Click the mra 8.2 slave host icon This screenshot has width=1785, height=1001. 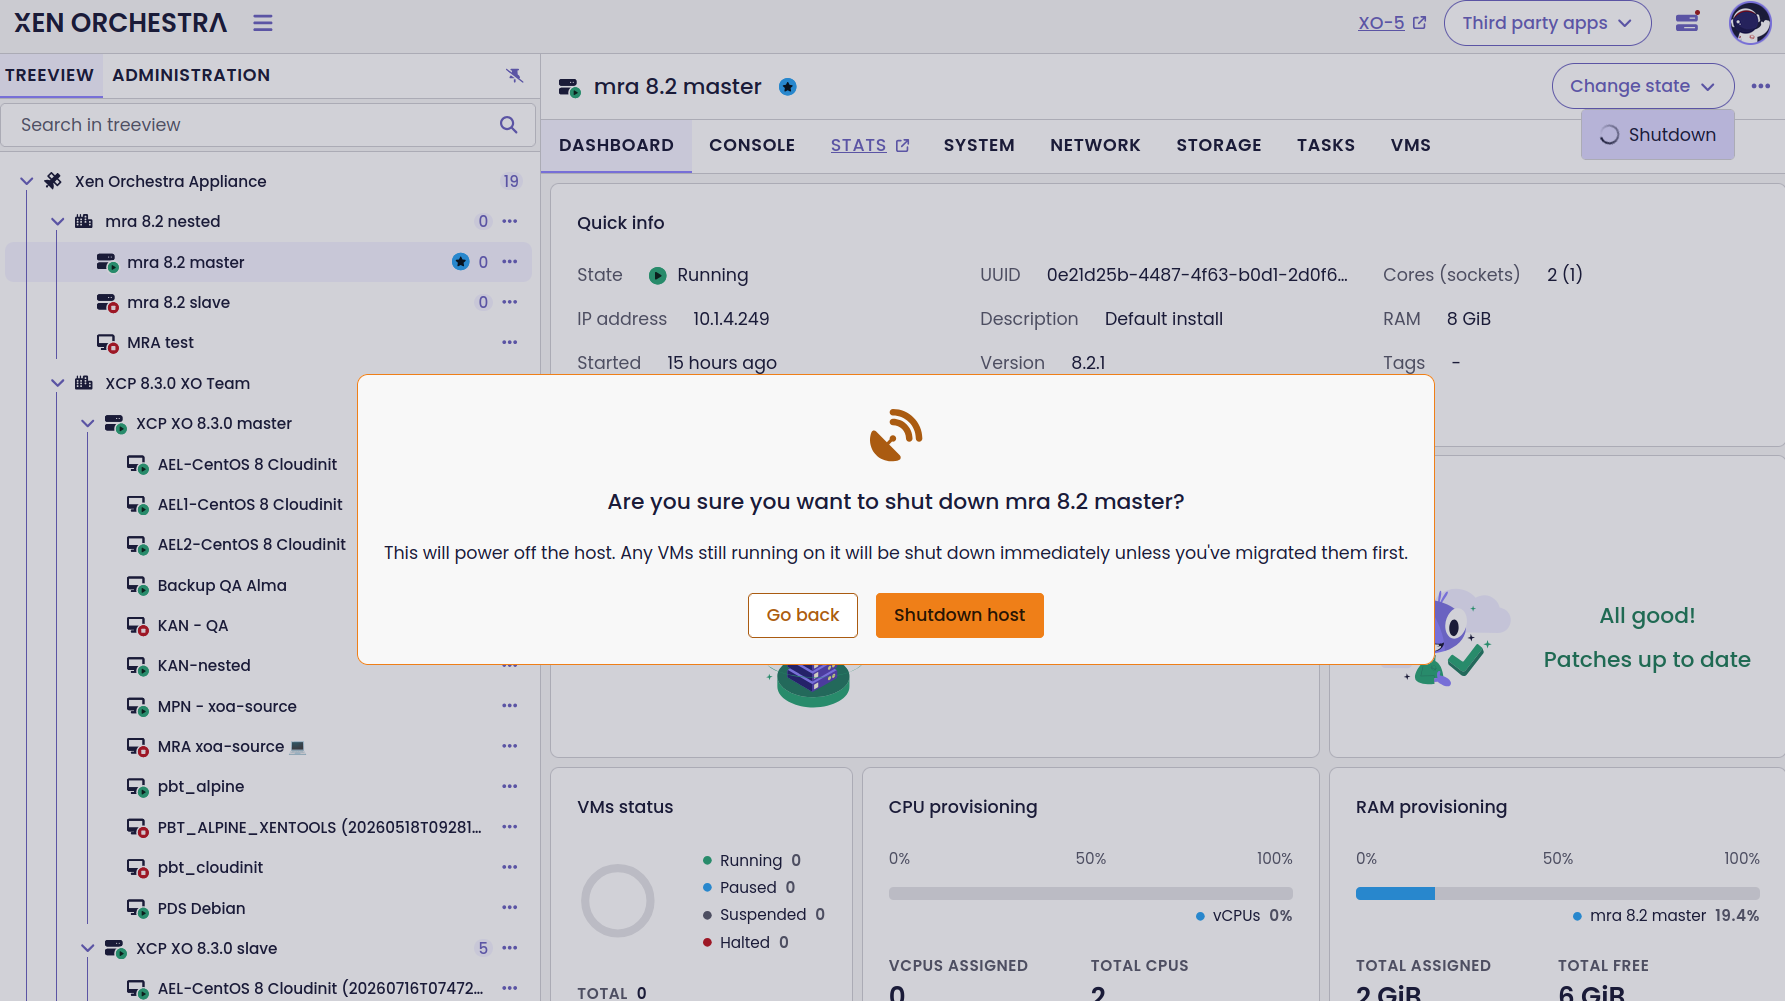[x=107, y=302]
